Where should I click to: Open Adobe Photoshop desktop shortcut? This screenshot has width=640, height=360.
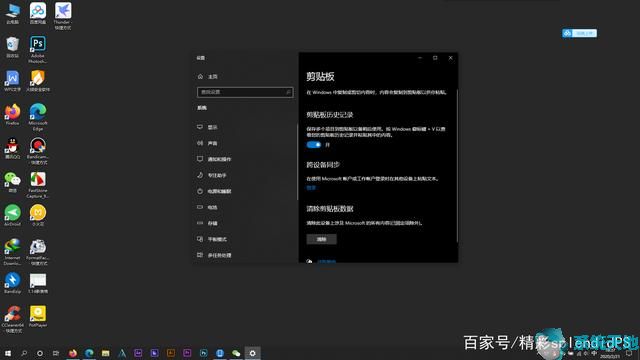38,49
